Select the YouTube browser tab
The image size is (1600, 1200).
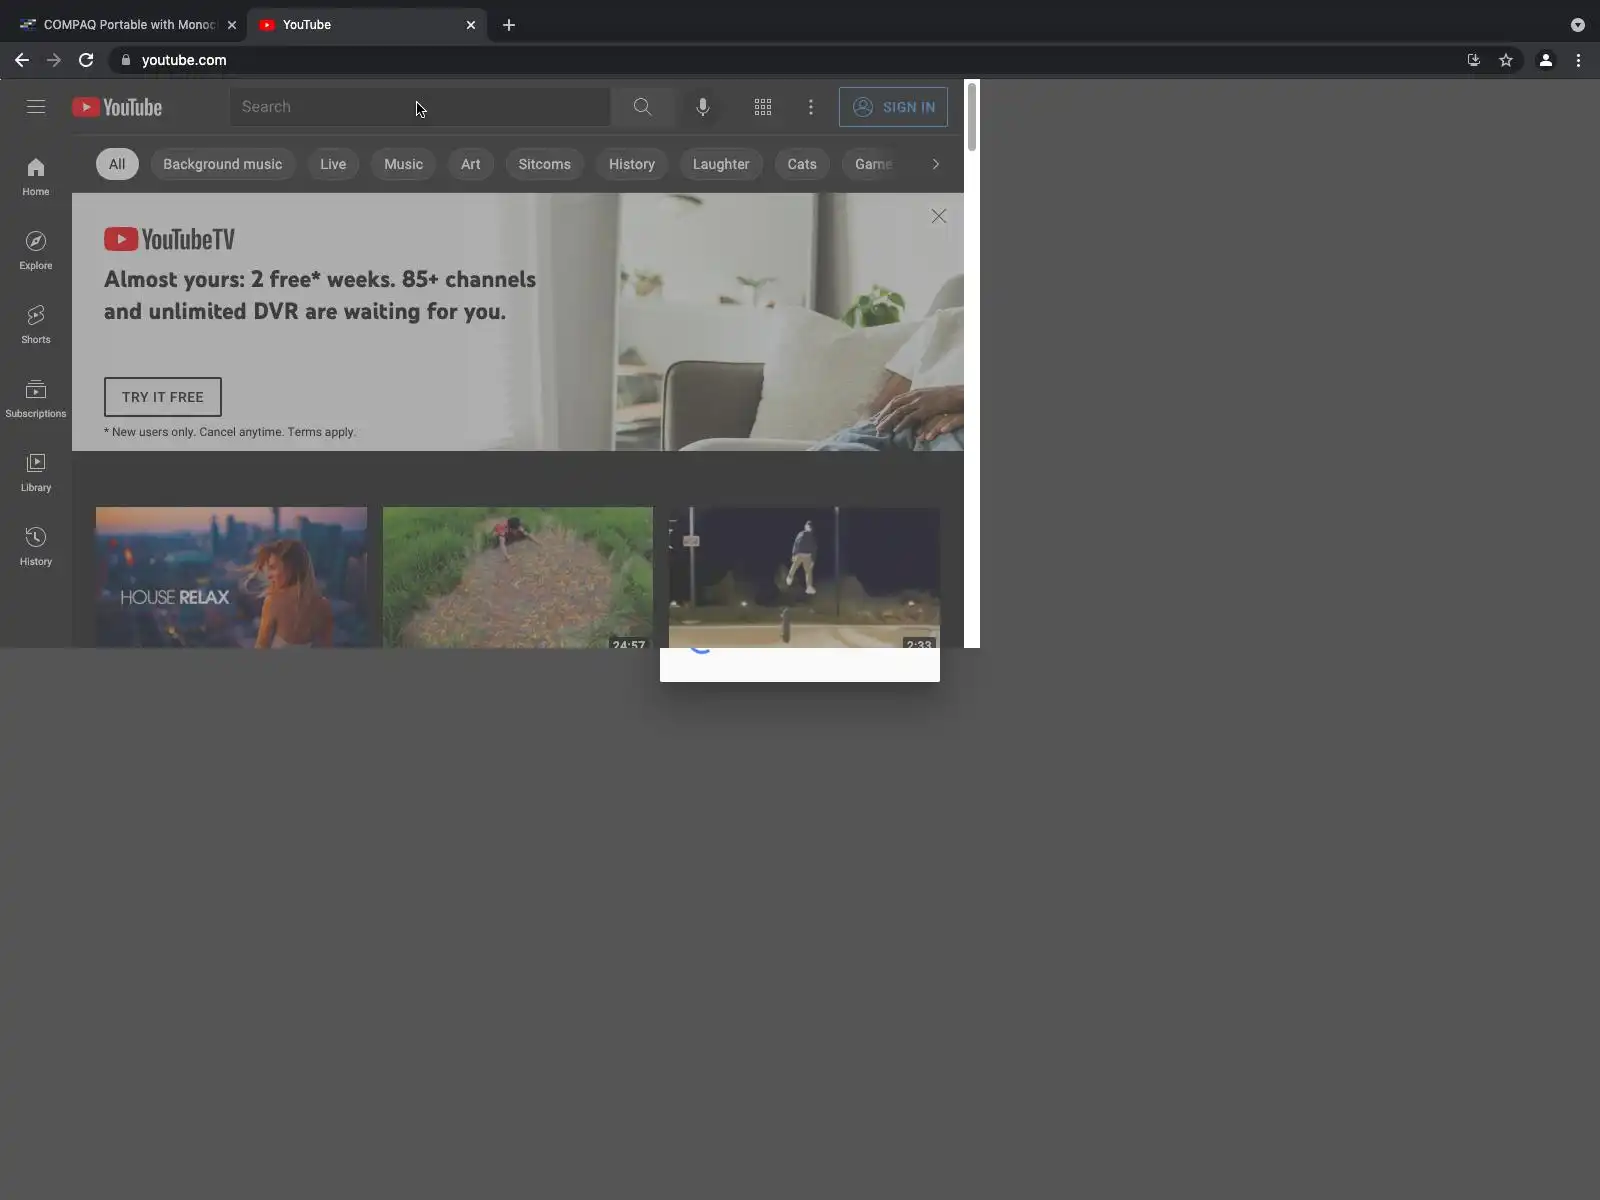click(367, 25)
